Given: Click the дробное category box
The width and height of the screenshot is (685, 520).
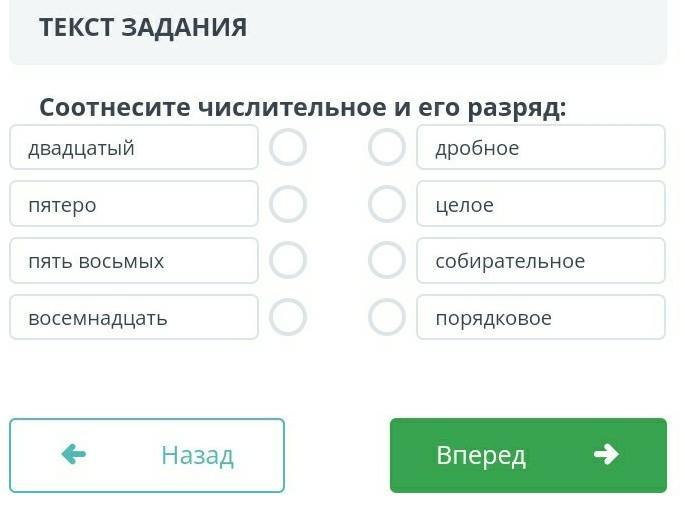Looking at the screenshot, I should pos(540,148).
